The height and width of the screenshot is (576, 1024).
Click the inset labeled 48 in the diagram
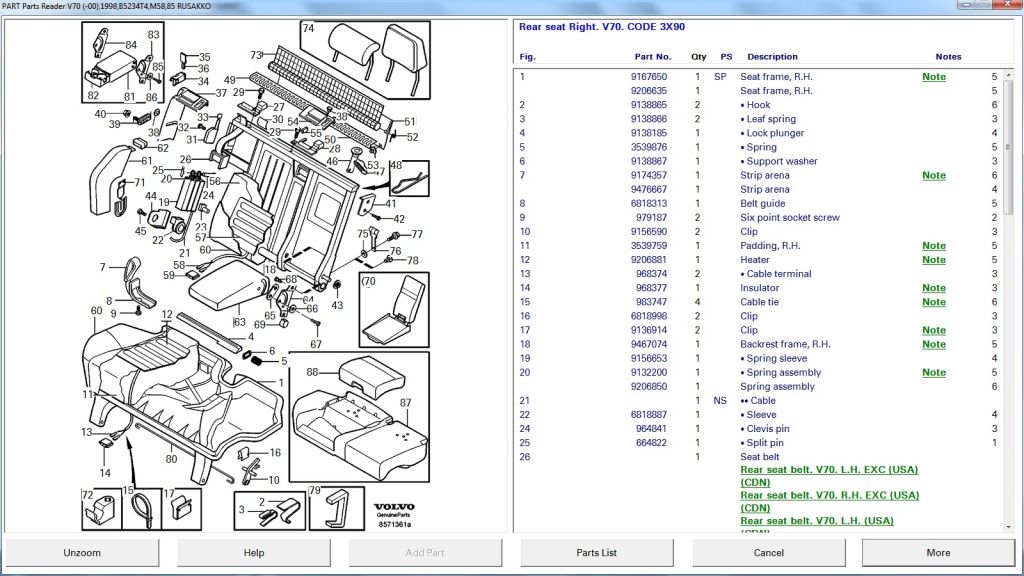point(409,178)
